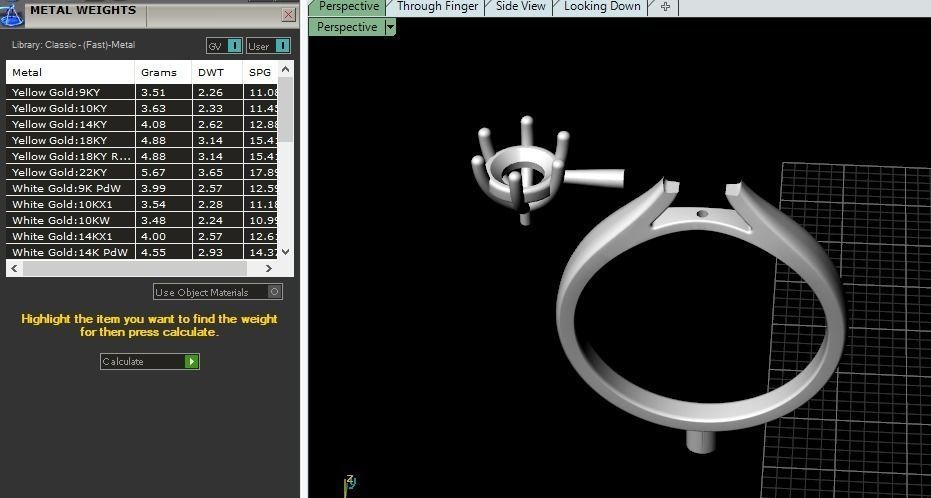931x498 pixels.
Task: Click the 3.51 grams value
Action: [153, 93]
